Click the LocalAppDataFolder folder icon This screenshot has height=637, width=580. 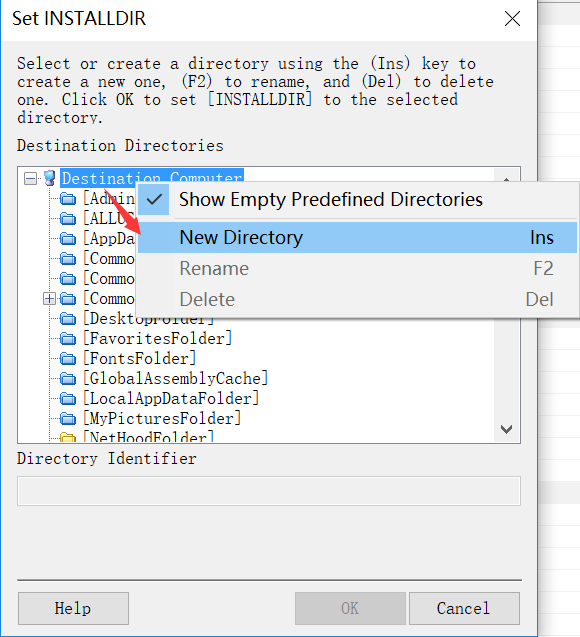tap(68, 399)
